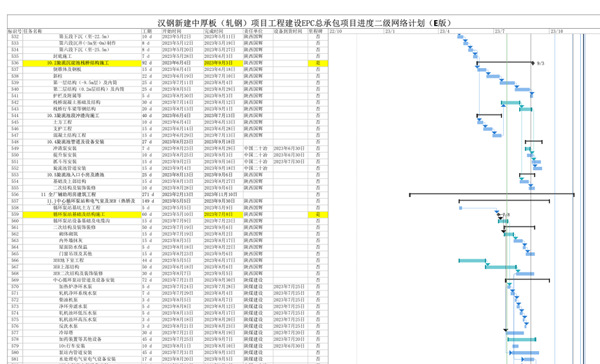Click the 9/3 milestone label in Gantt chart
600x364 pixels.
(x=540, y=63)
